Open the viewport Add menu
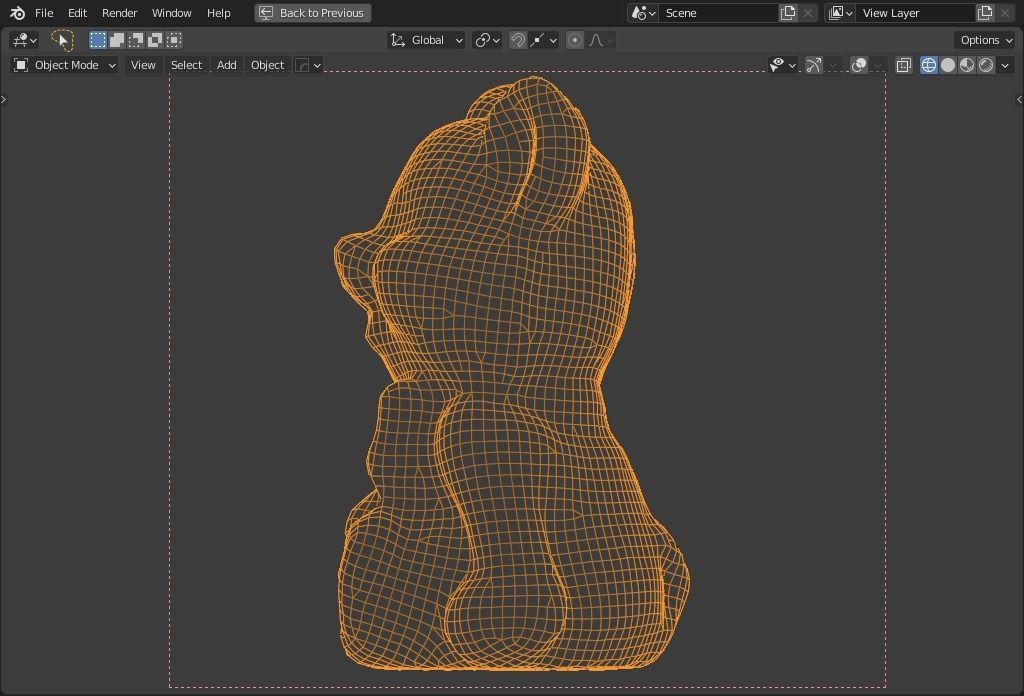The image size is (1024, 696). click(227, 65)
